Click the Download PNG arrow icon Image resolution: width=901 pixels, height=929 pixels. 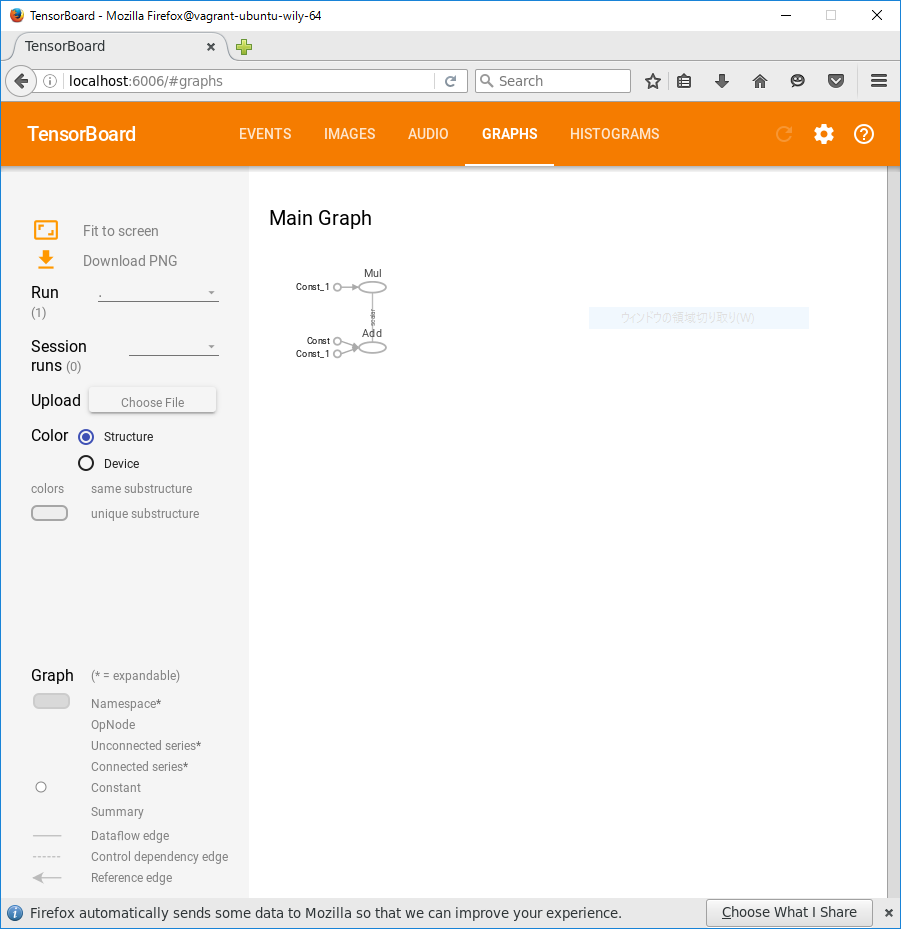click(46, 260)
